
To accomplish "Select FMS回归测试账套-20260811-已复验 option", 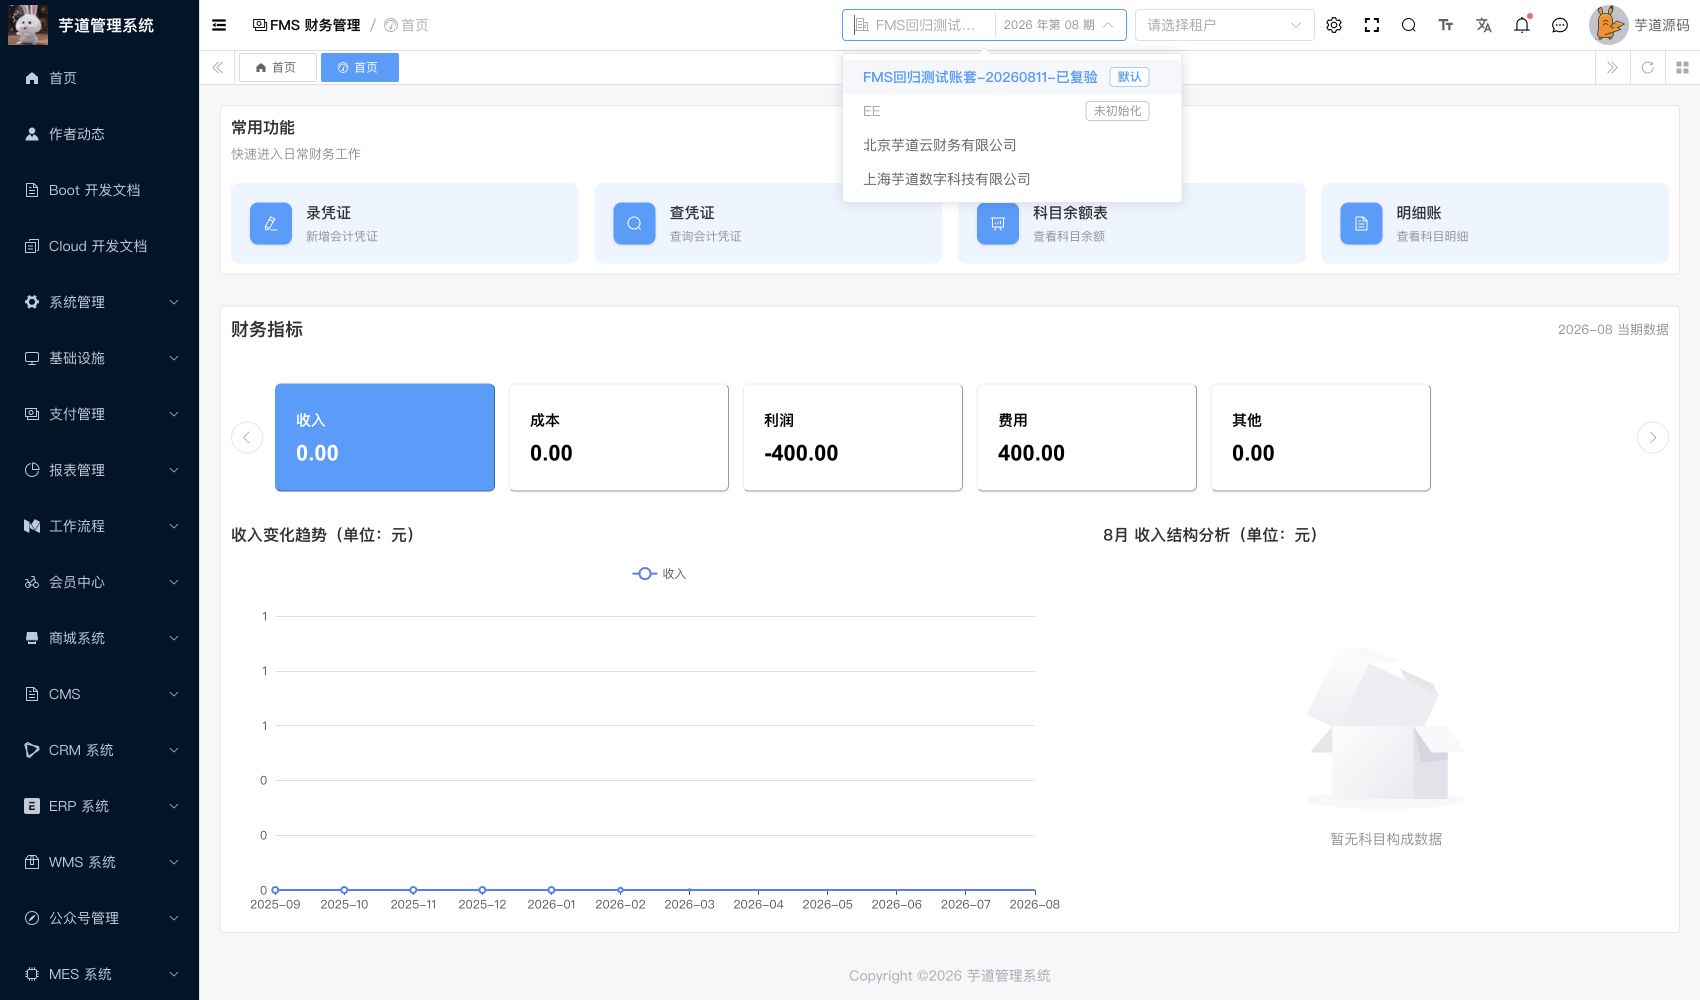I will 1012,77.
